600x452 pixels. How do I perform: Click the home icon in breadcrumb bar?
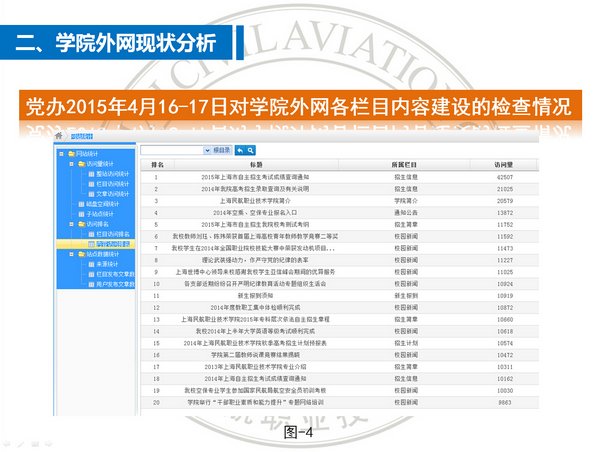[59, 134]
